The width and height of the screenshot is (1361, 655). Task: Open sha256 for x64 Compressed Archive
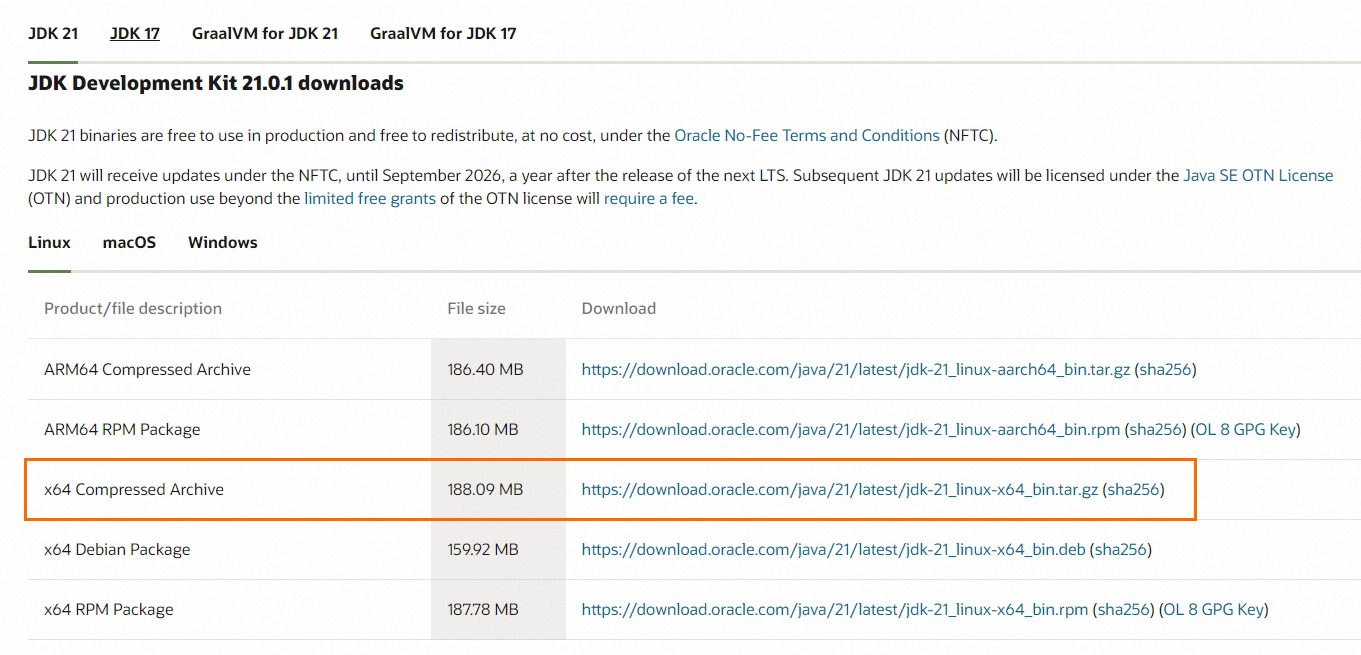pos(1134,489)
